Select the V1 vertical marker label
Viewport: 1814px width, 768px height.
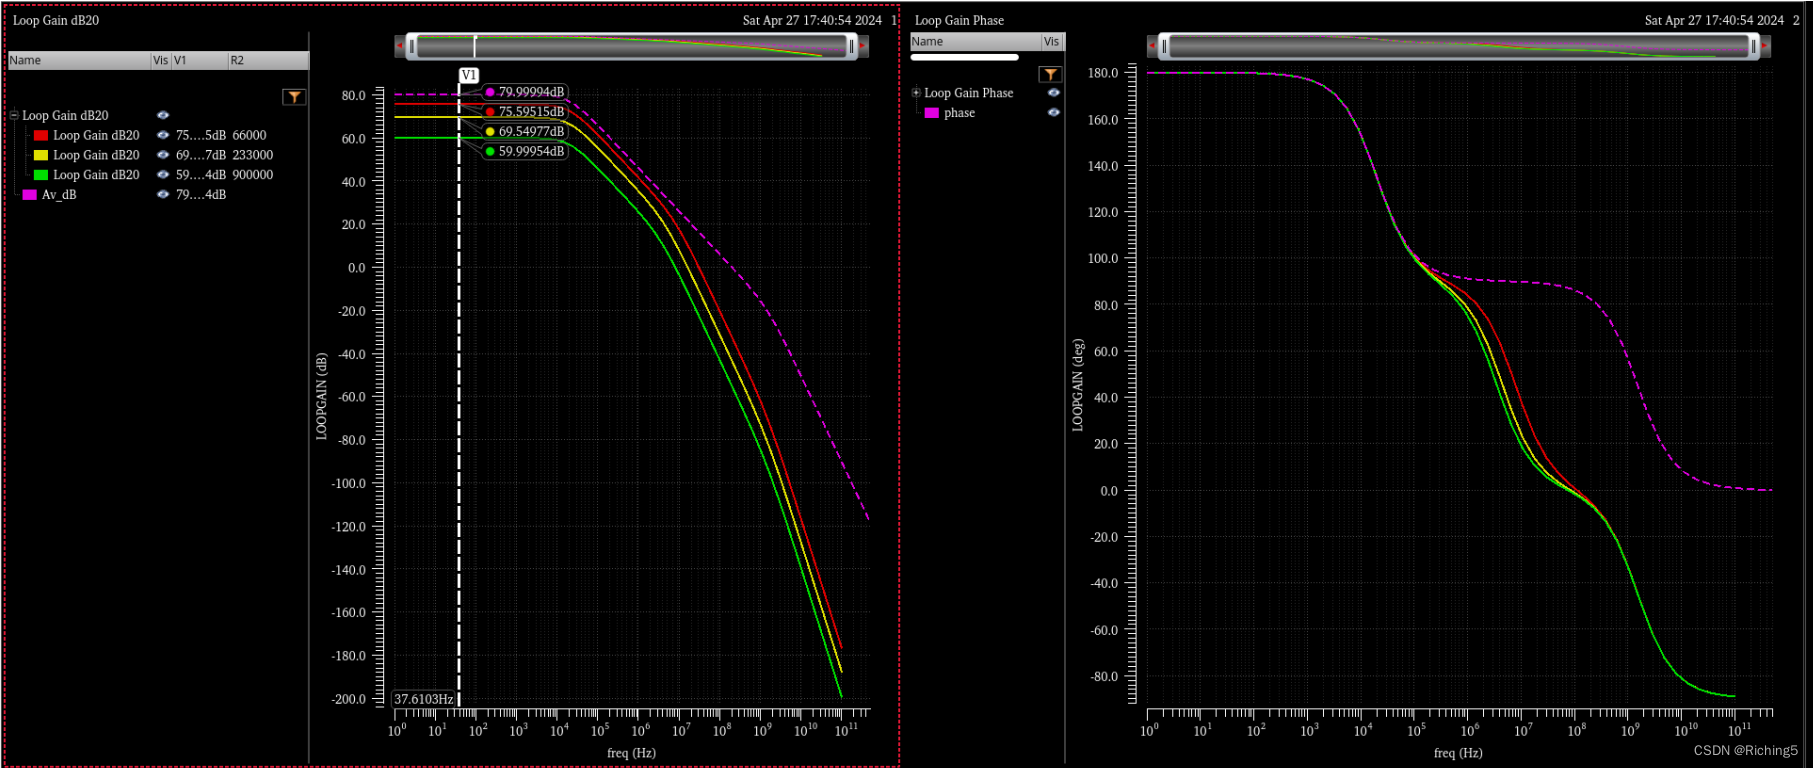(x=469, y=75)
